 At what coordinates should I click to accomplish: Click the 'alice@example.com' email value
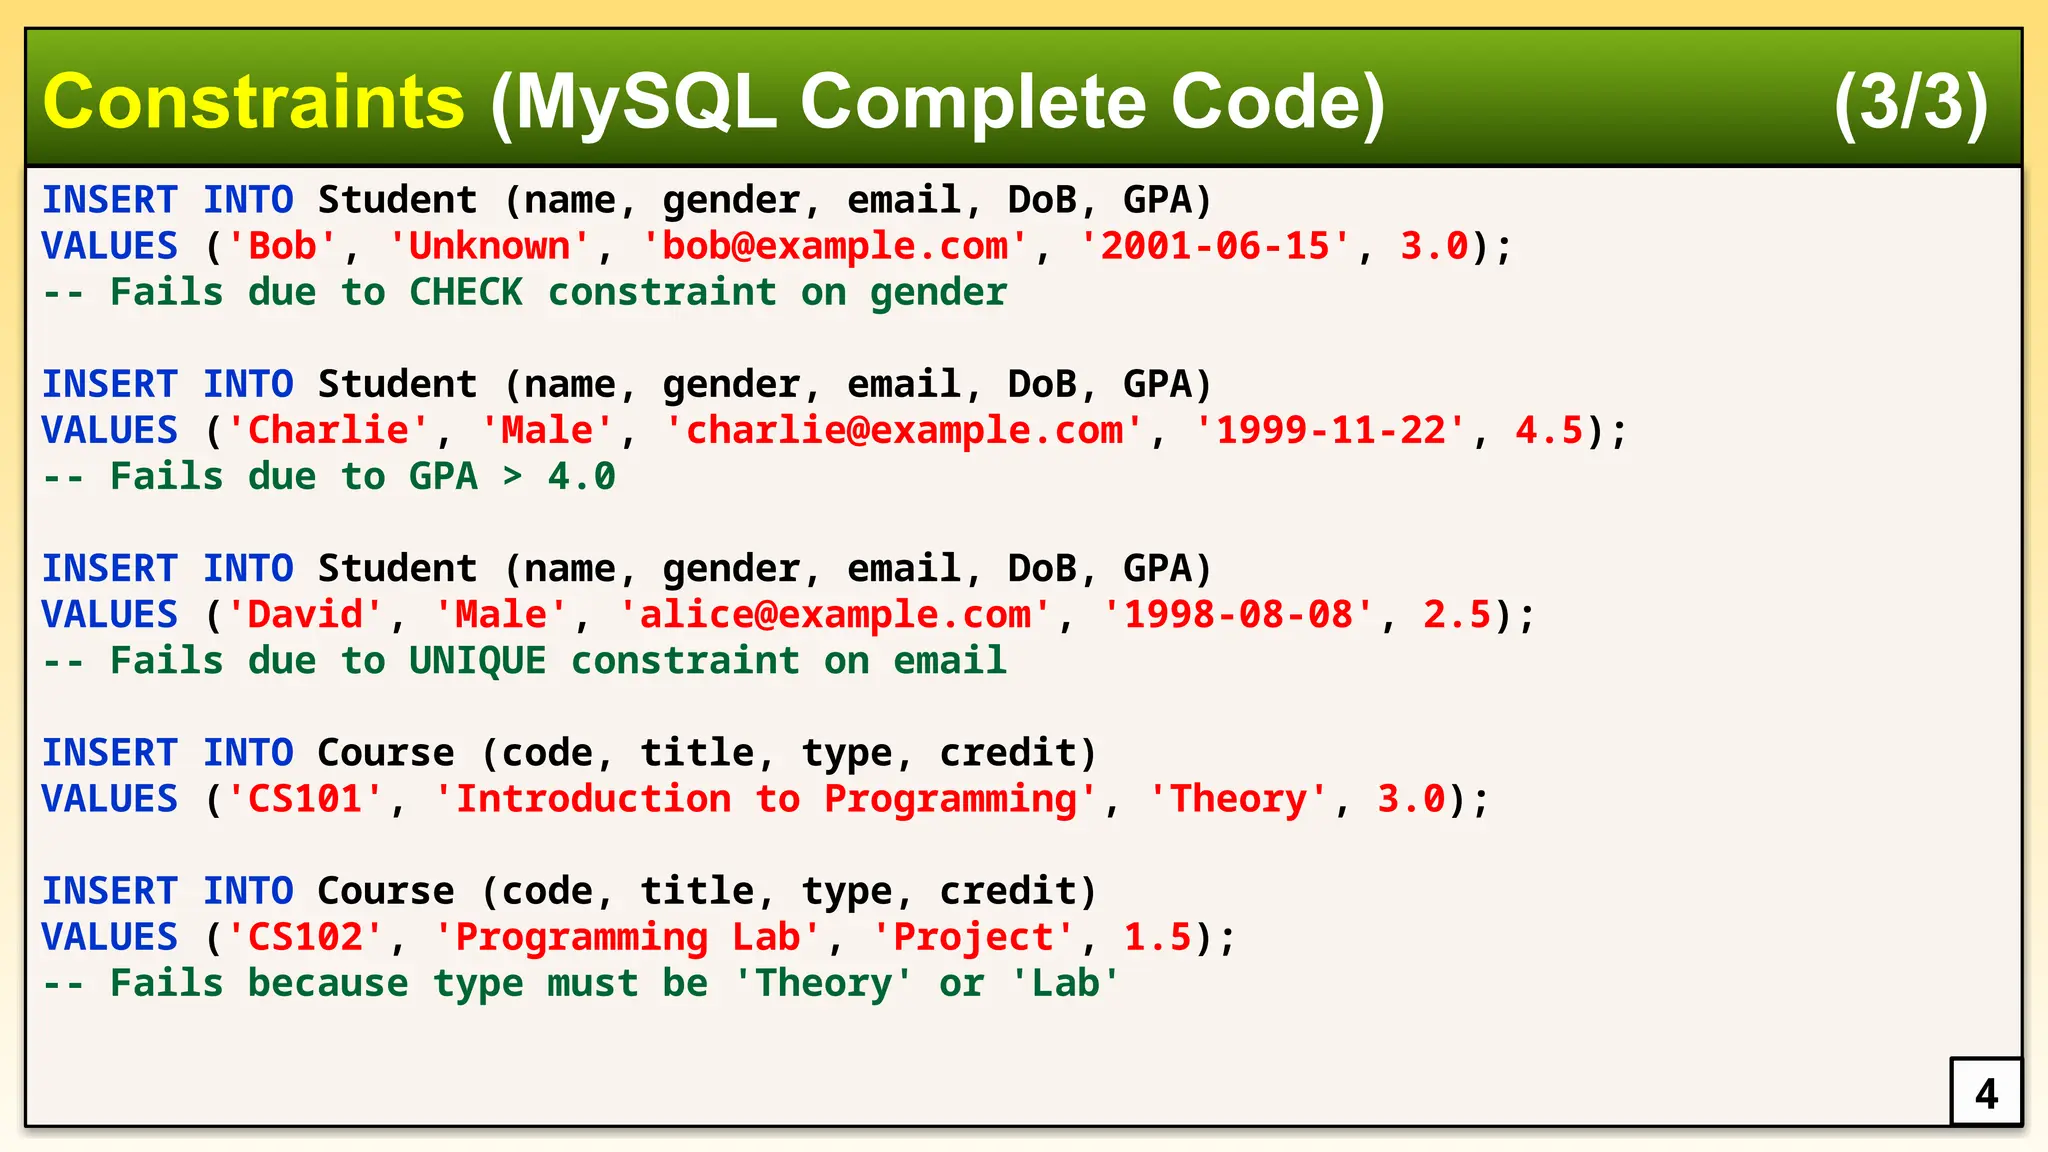click(x=835, y=614)
